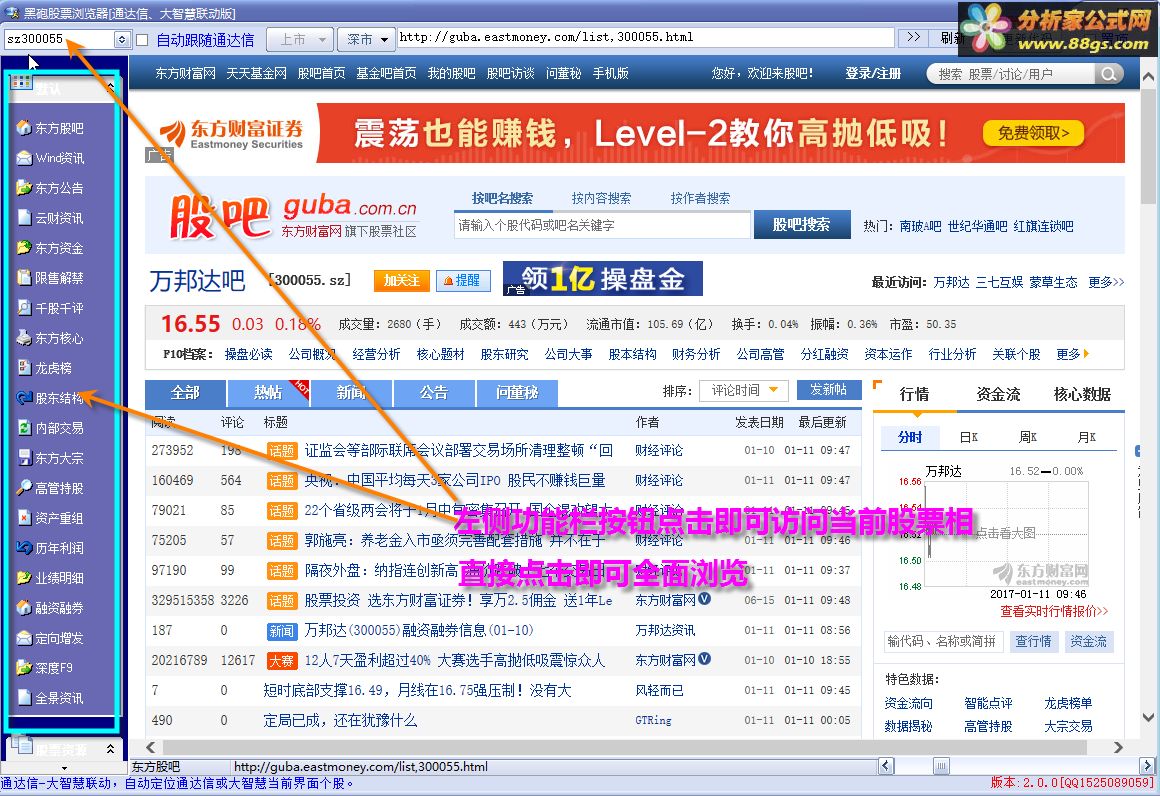This screenshot has height=796, width=1160.
Task: Click the search magnifier icon in 股吧 header
Action: (1108, 74)
